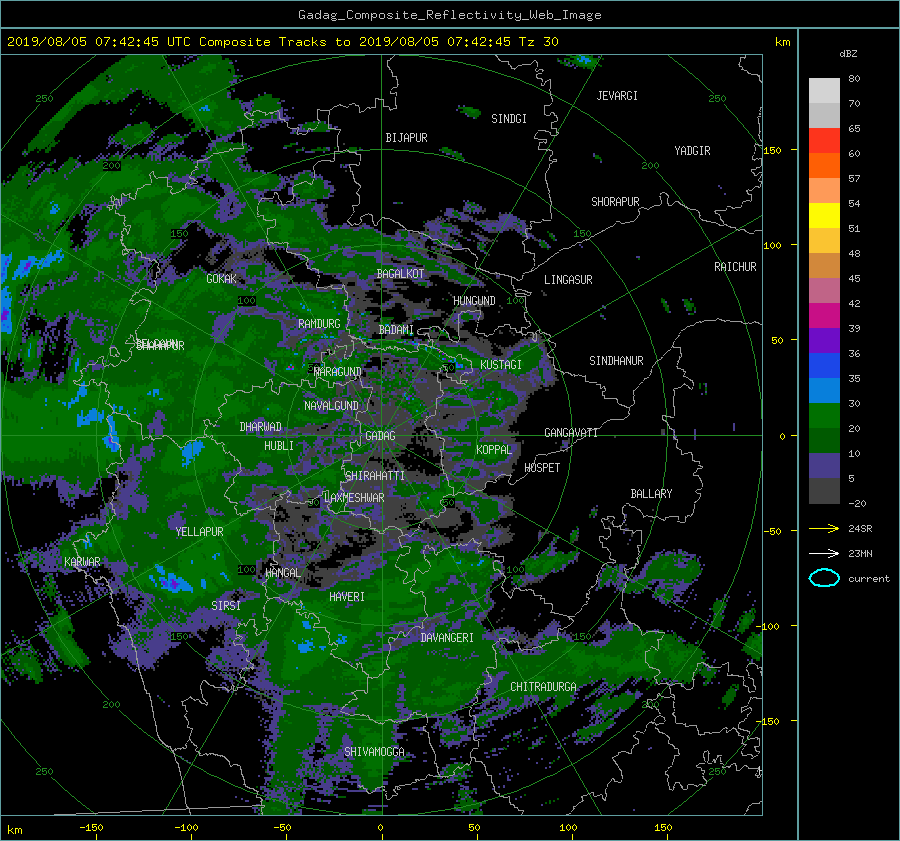Click the YELLAPUR city label
The height and width of the screenshot is (841, 900).
coord(199,532)
